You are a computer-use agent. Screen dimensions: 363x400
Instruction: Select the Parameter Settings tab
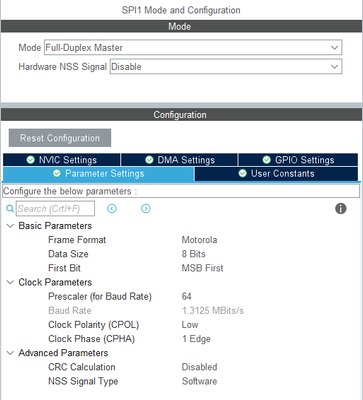(98, 174)
